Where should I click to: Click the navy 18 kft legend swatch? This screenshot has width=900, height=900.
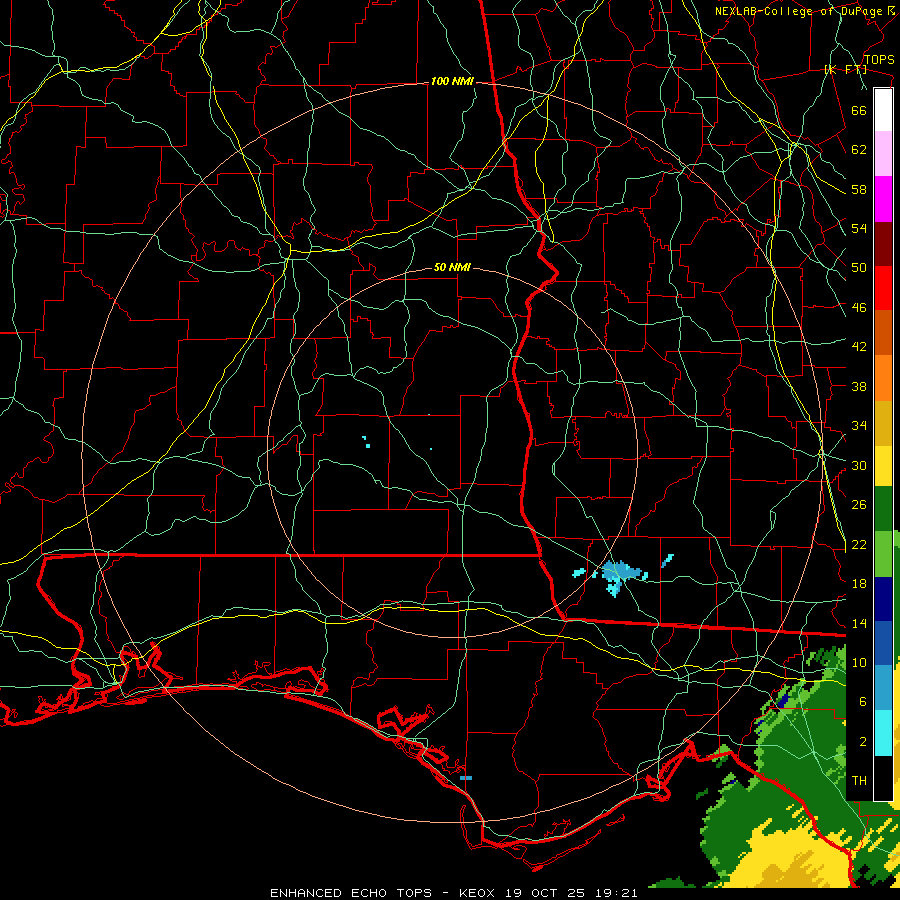tap(883, 599)
